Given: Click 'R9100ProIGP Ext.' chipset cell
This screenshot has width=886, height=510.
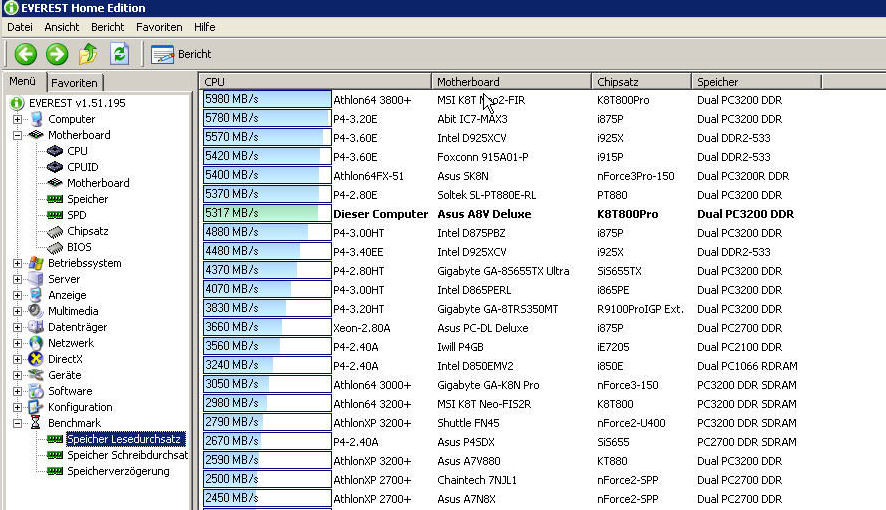Looking at the screenshot, I should [x=640, y=309].
